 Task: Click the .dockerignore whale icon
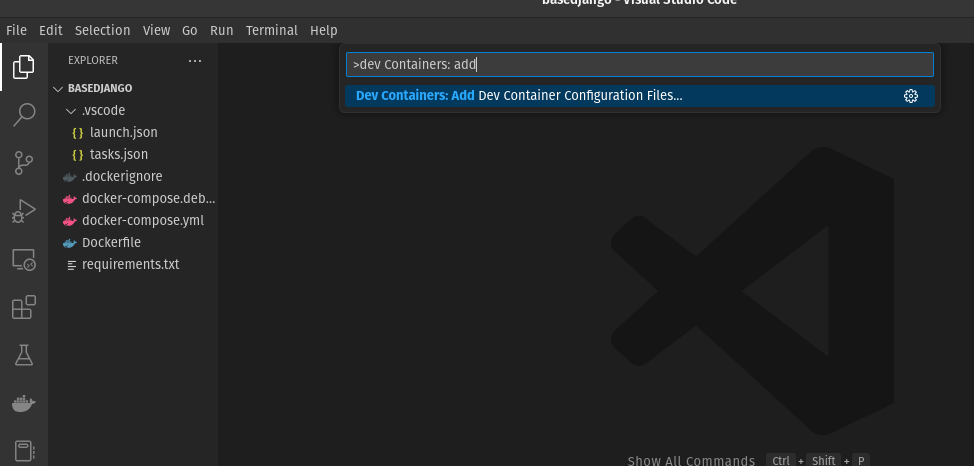70,177
